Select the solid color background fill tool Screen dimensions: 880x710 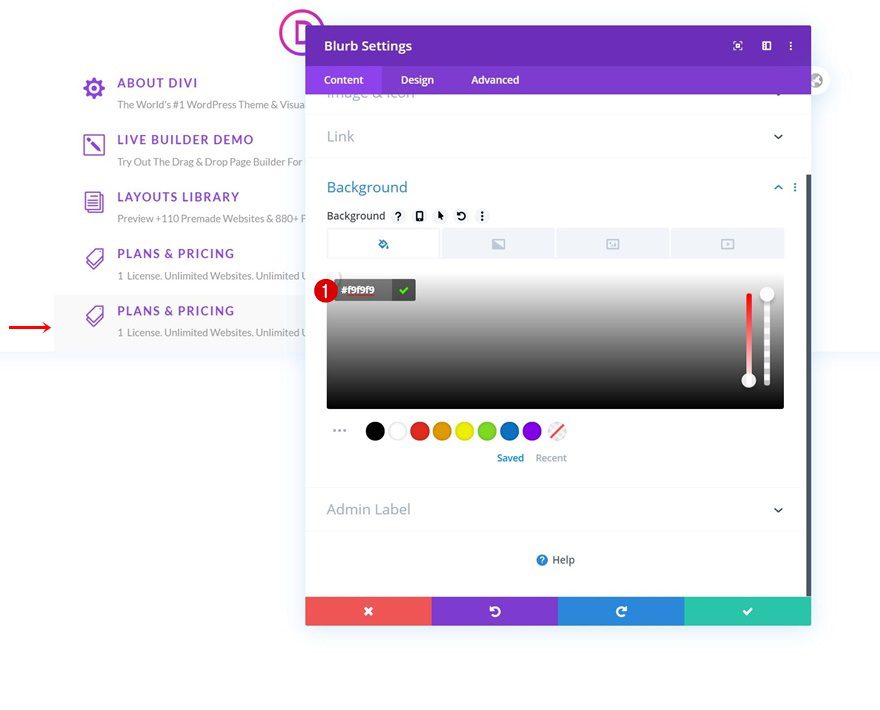pyautogui.click(x=382, y=242)
